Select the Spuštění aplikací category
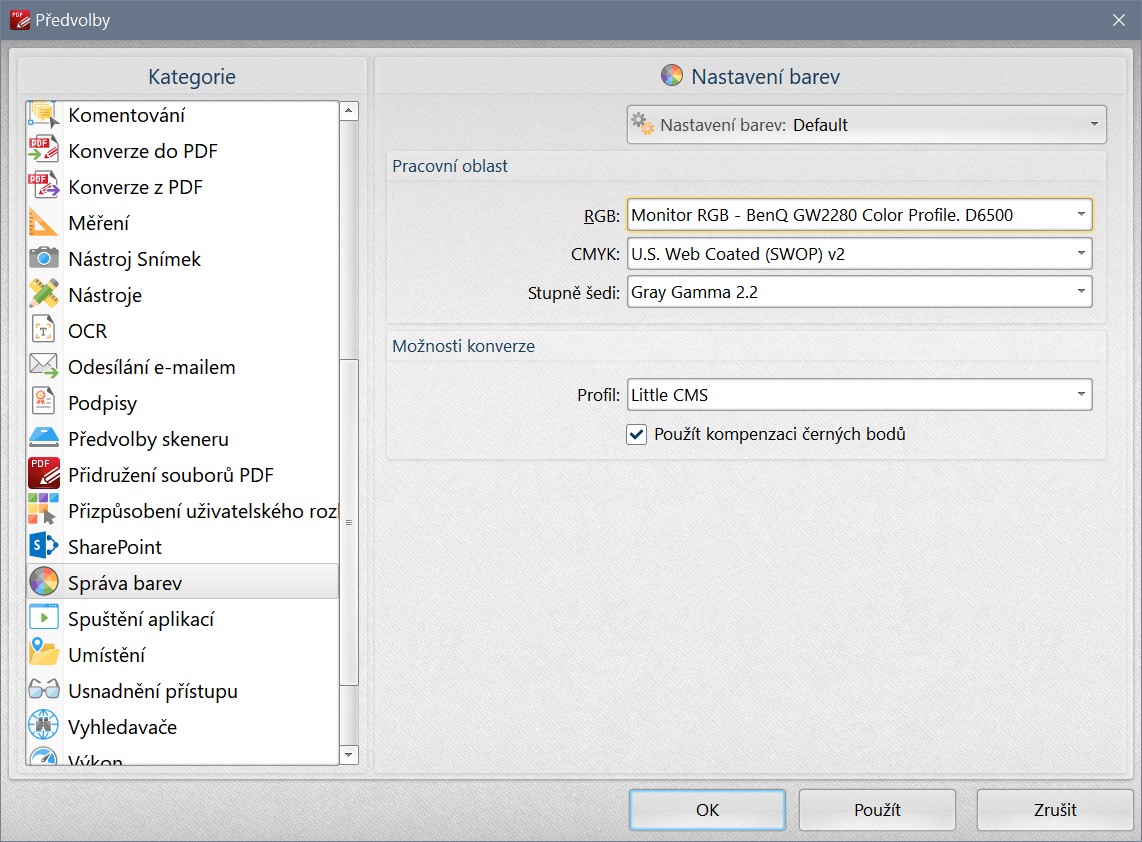Screen dimensions: 1142x842 pos(183,618)
